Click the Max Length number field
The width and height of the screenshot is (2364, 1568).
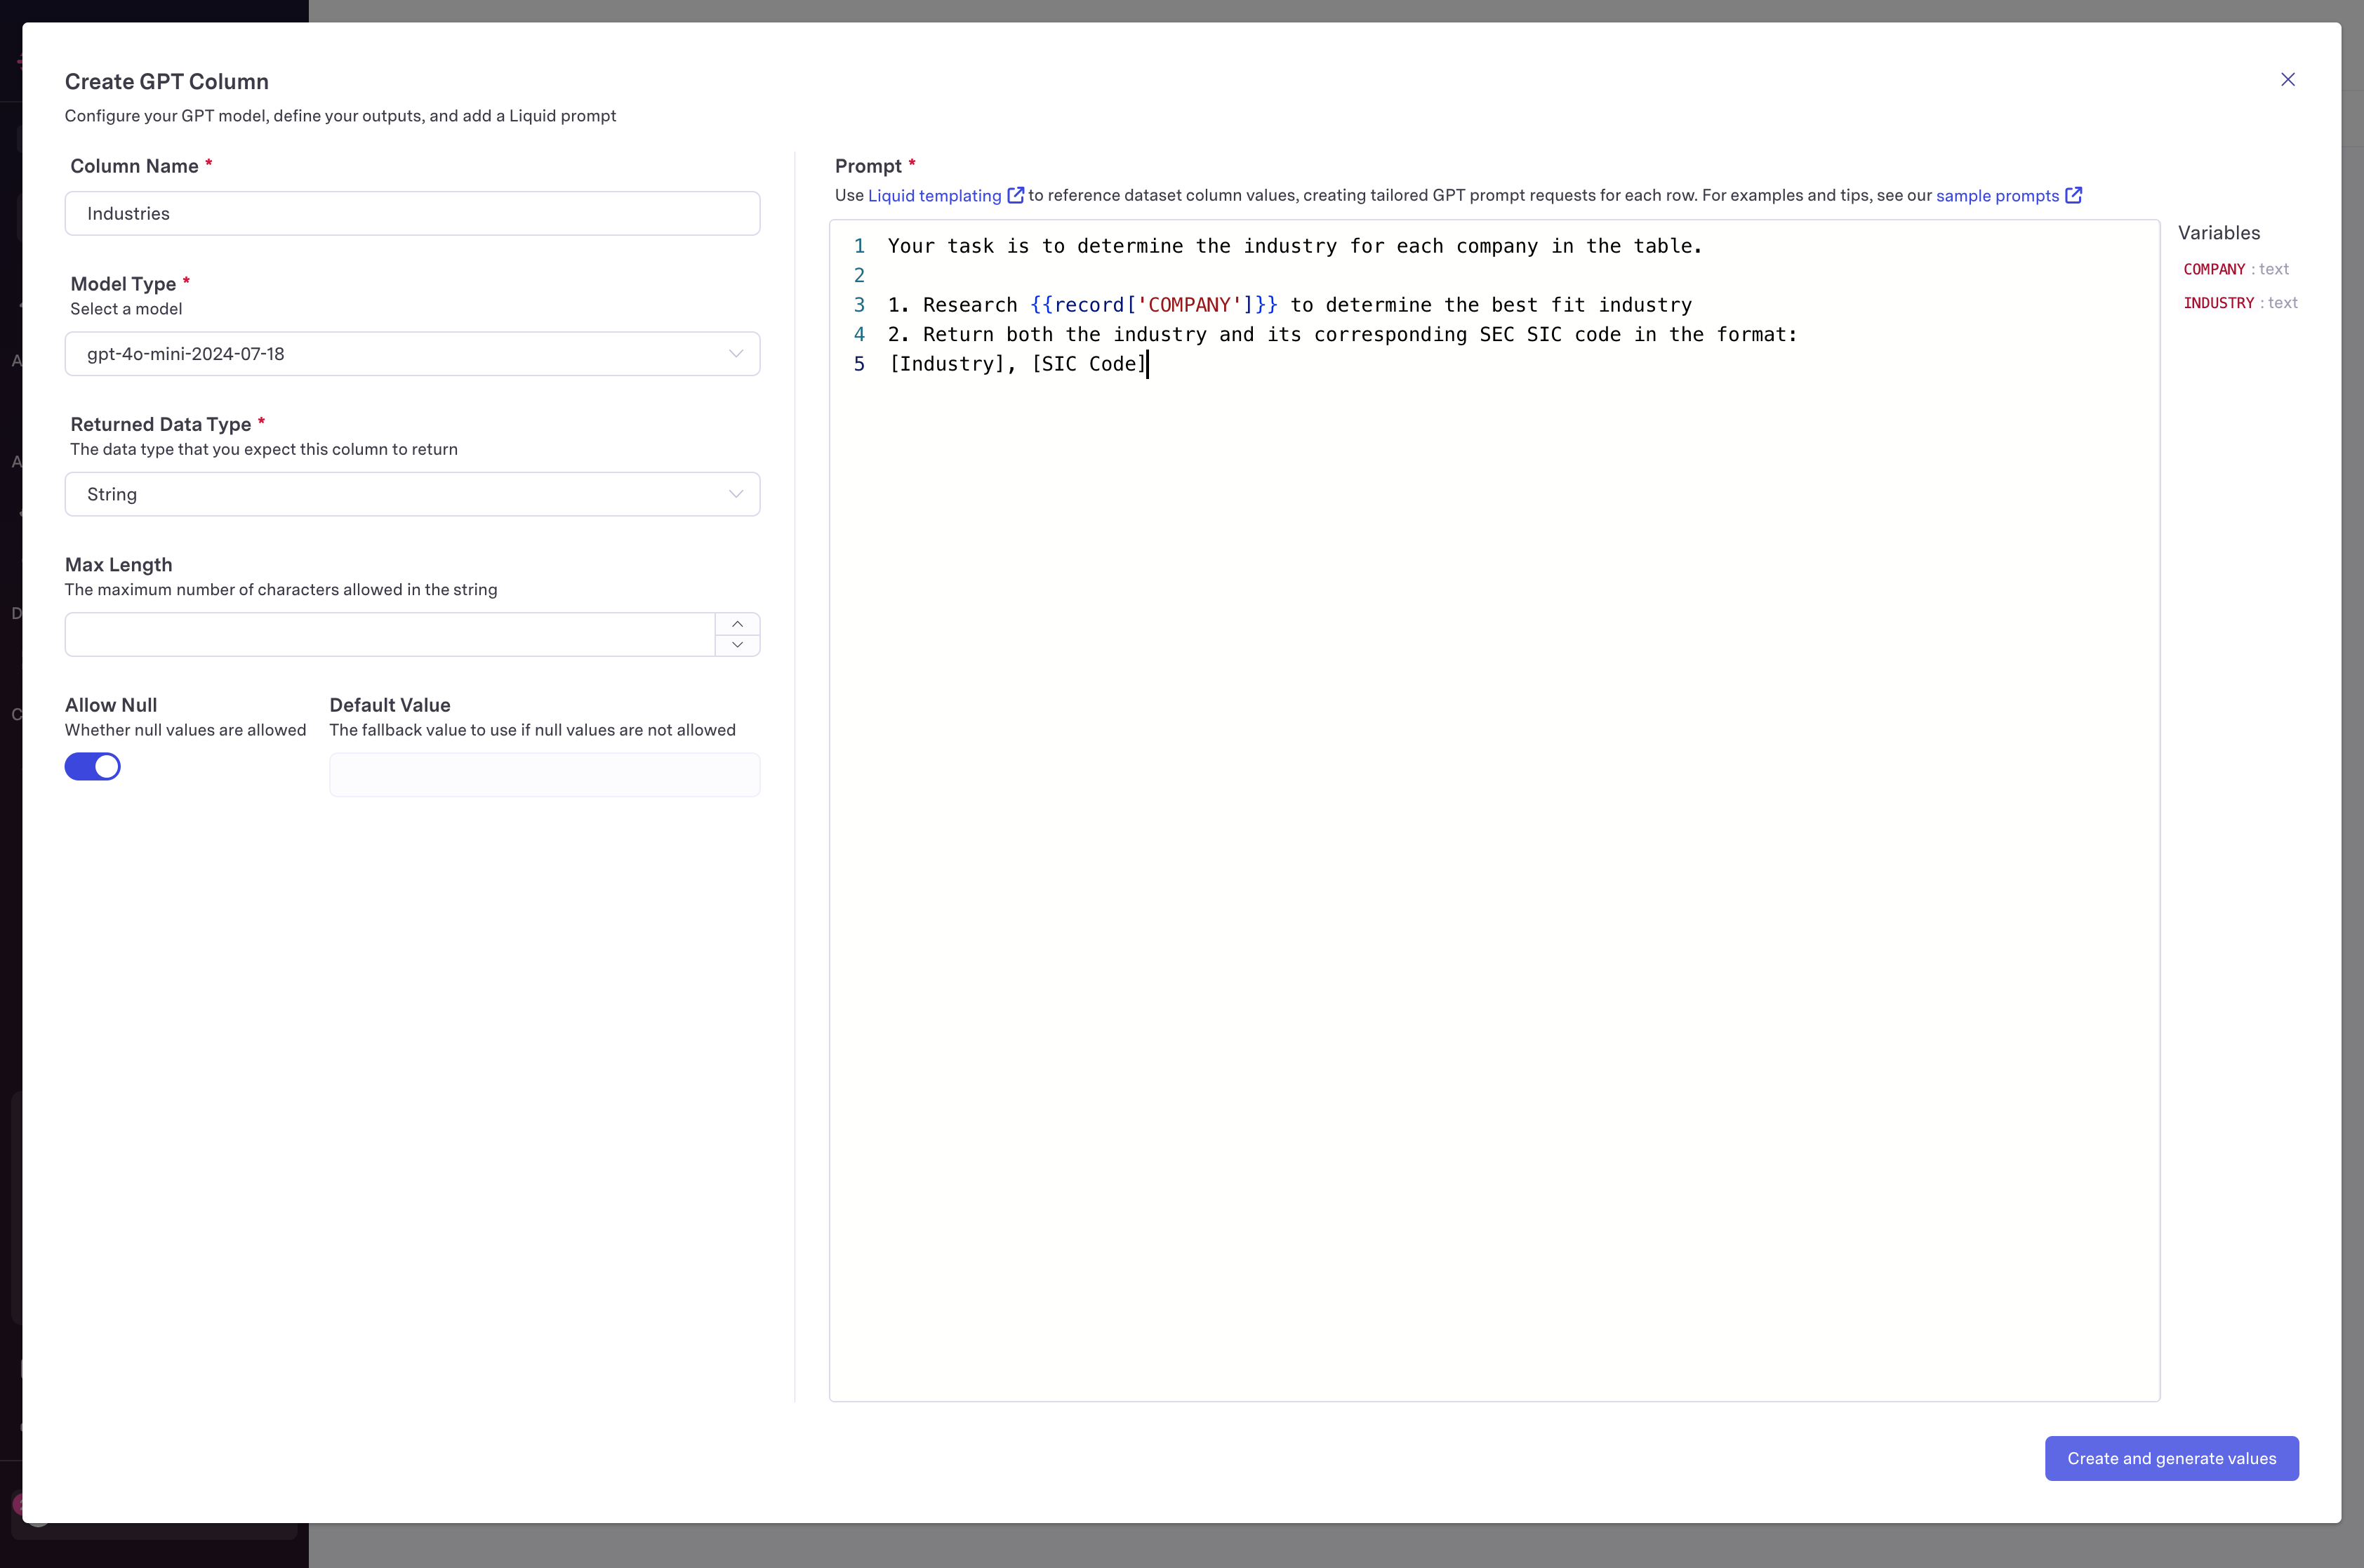click(390, 634)
